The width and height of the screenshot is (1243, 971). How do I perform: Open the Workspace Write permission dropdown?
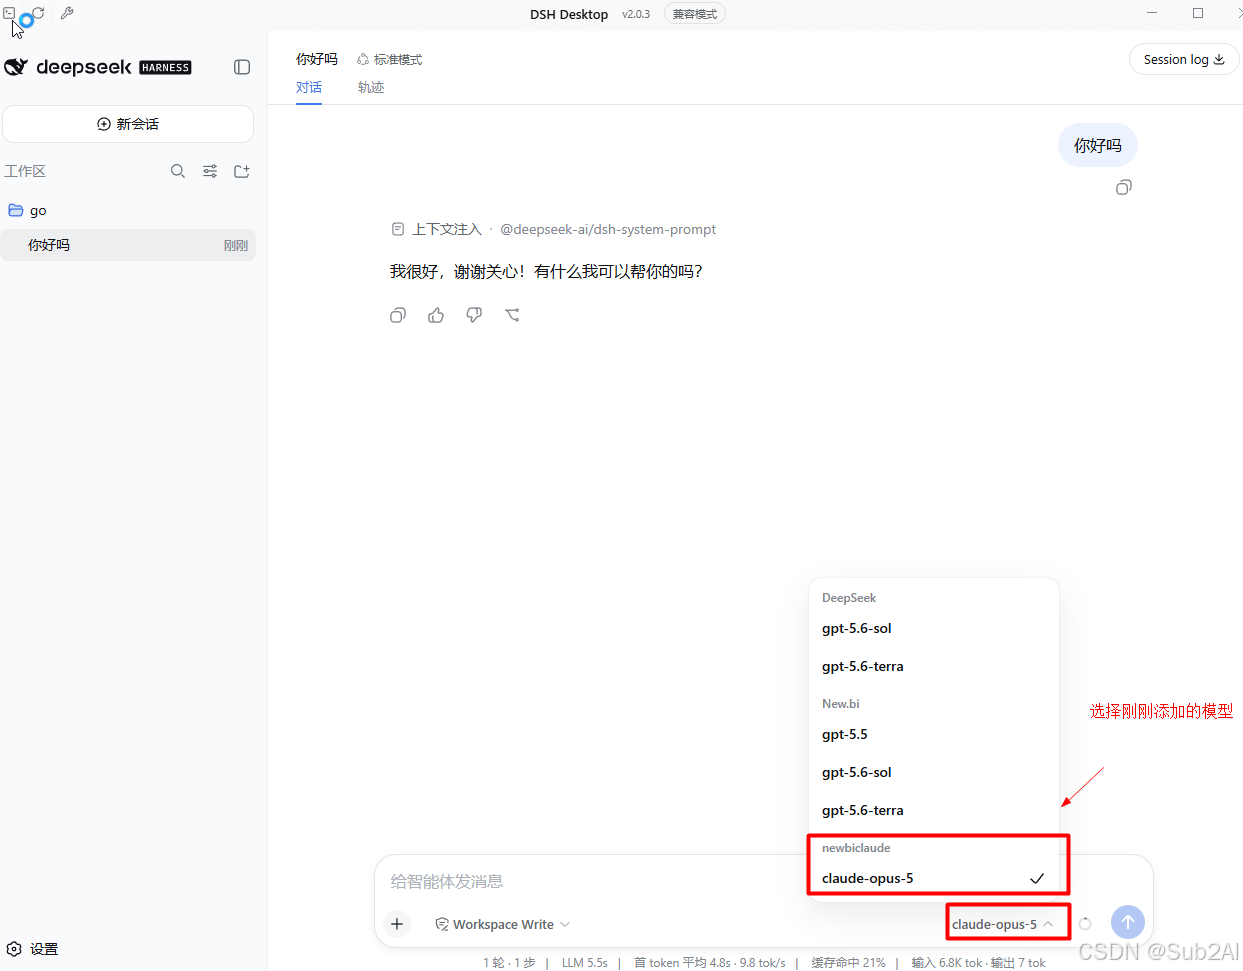pyautogui.click(x=502, y=924)
